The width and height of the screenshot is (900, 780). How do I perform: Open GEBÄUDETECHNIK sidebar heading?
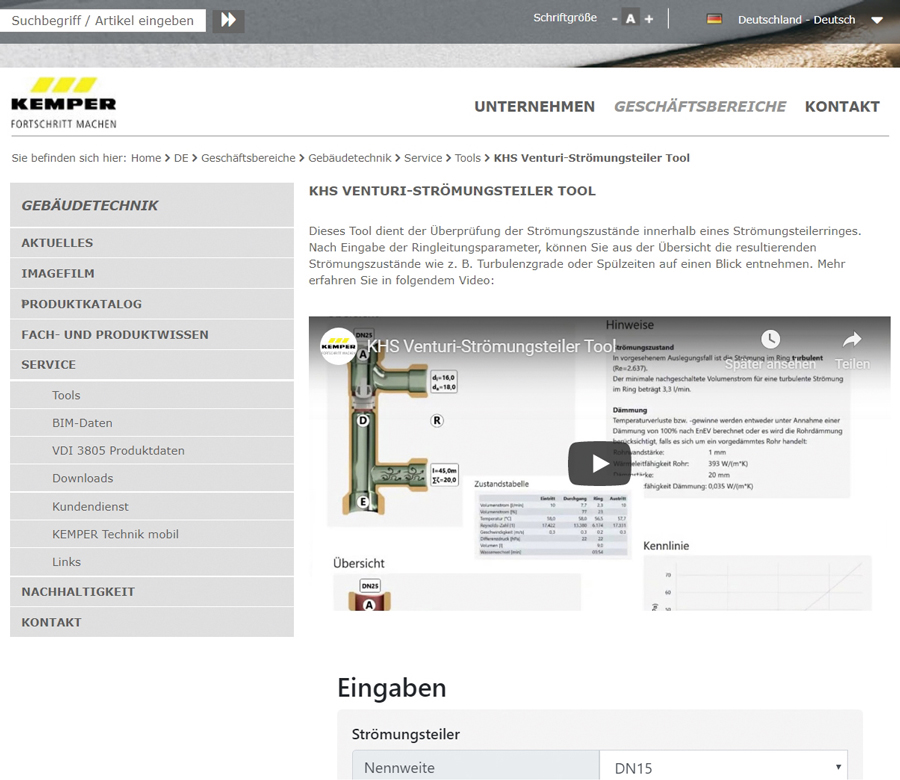[152, 205]
